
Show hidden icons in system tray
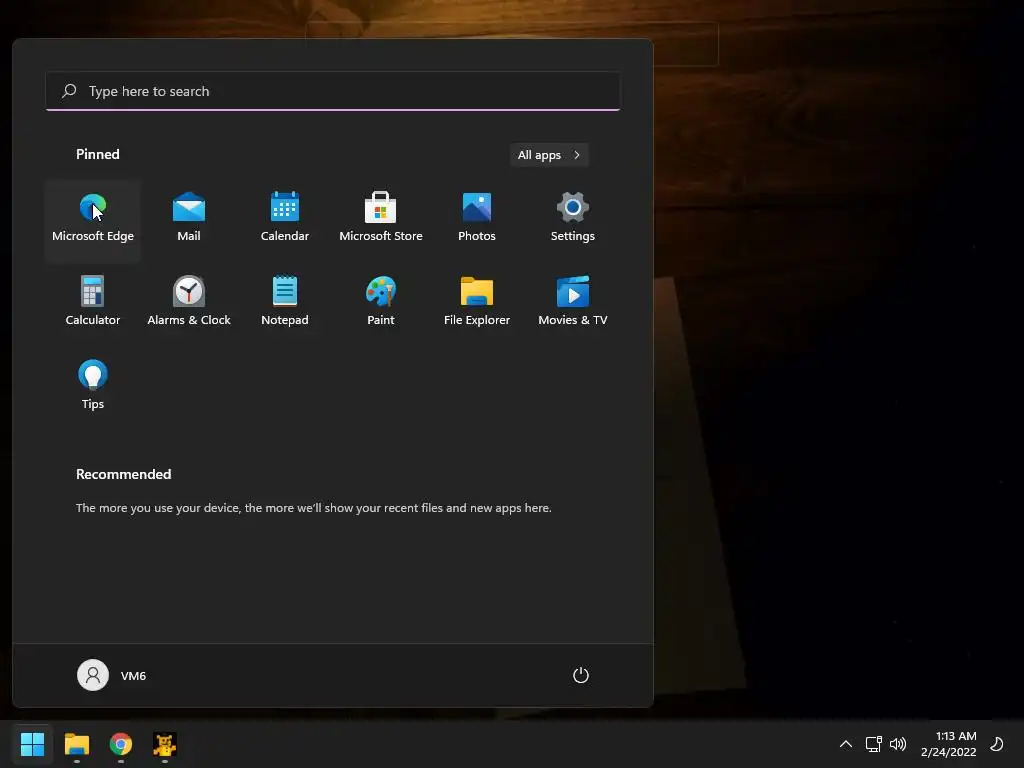click(x=846, y=744)
